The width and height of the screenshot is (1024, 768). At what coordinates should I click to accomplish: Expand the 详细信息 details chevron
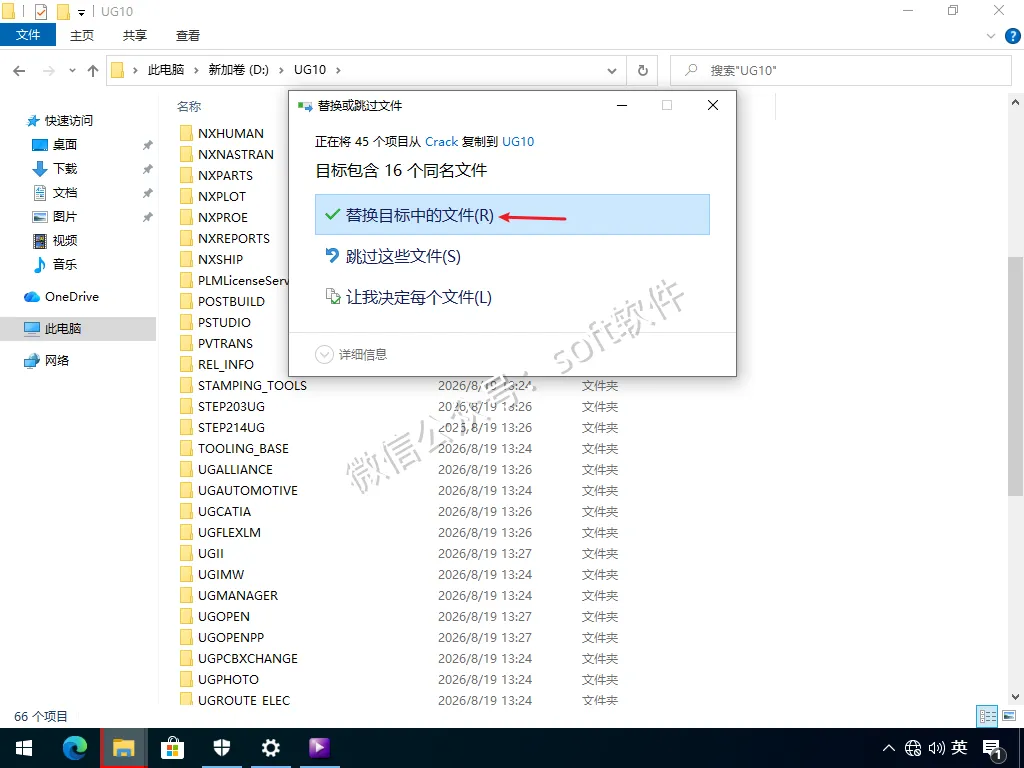point(324,355)
